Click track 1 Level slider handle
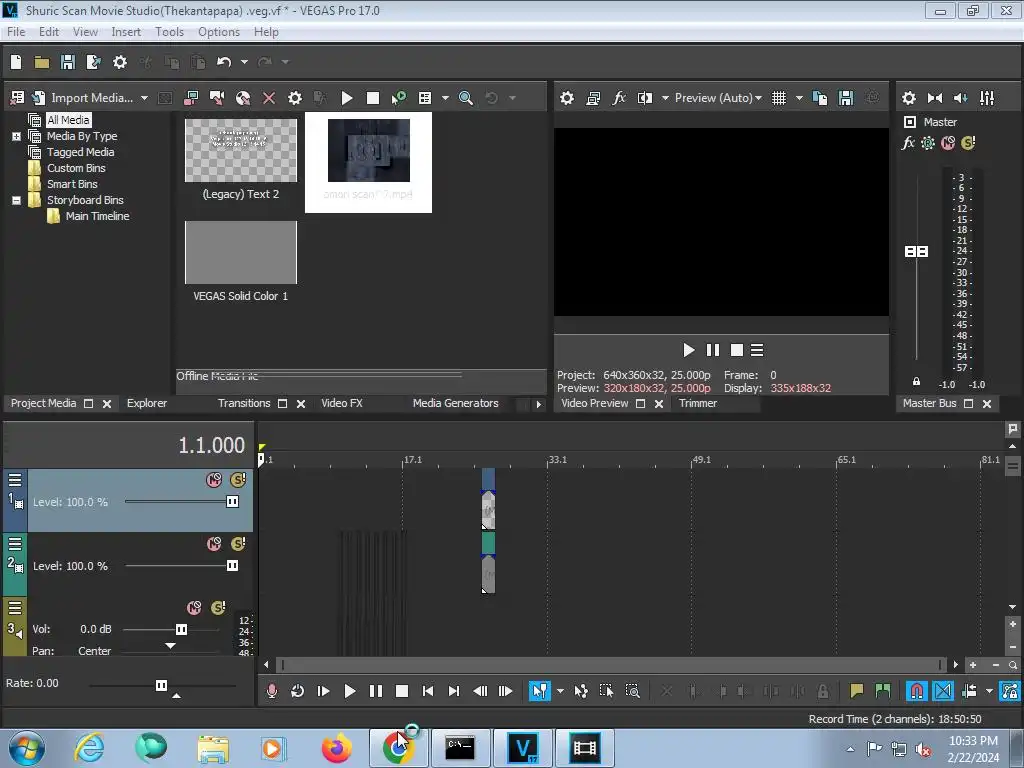 pos(232,502)
